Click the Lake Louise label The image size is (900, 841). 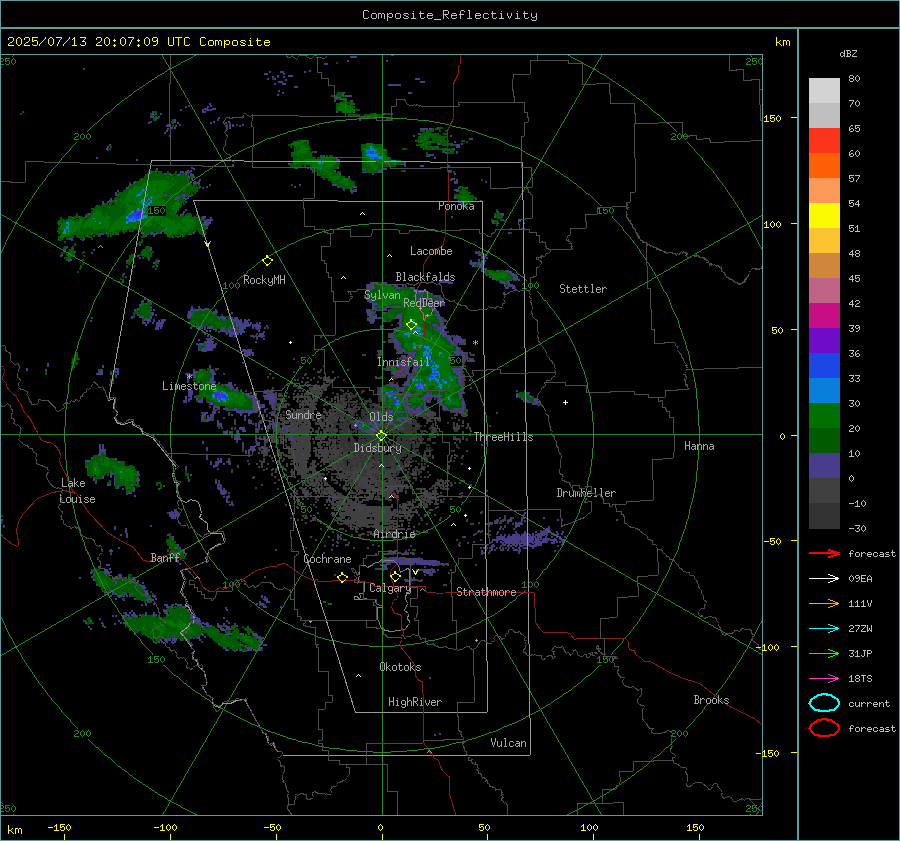(78, 491)
